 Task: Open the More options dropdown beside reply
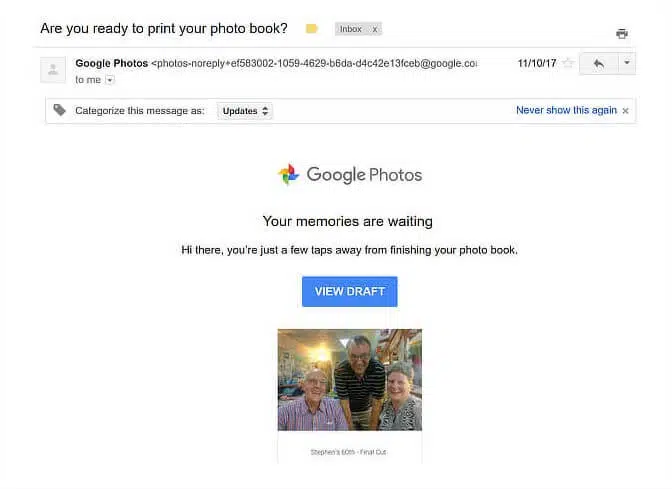[626, 63]
